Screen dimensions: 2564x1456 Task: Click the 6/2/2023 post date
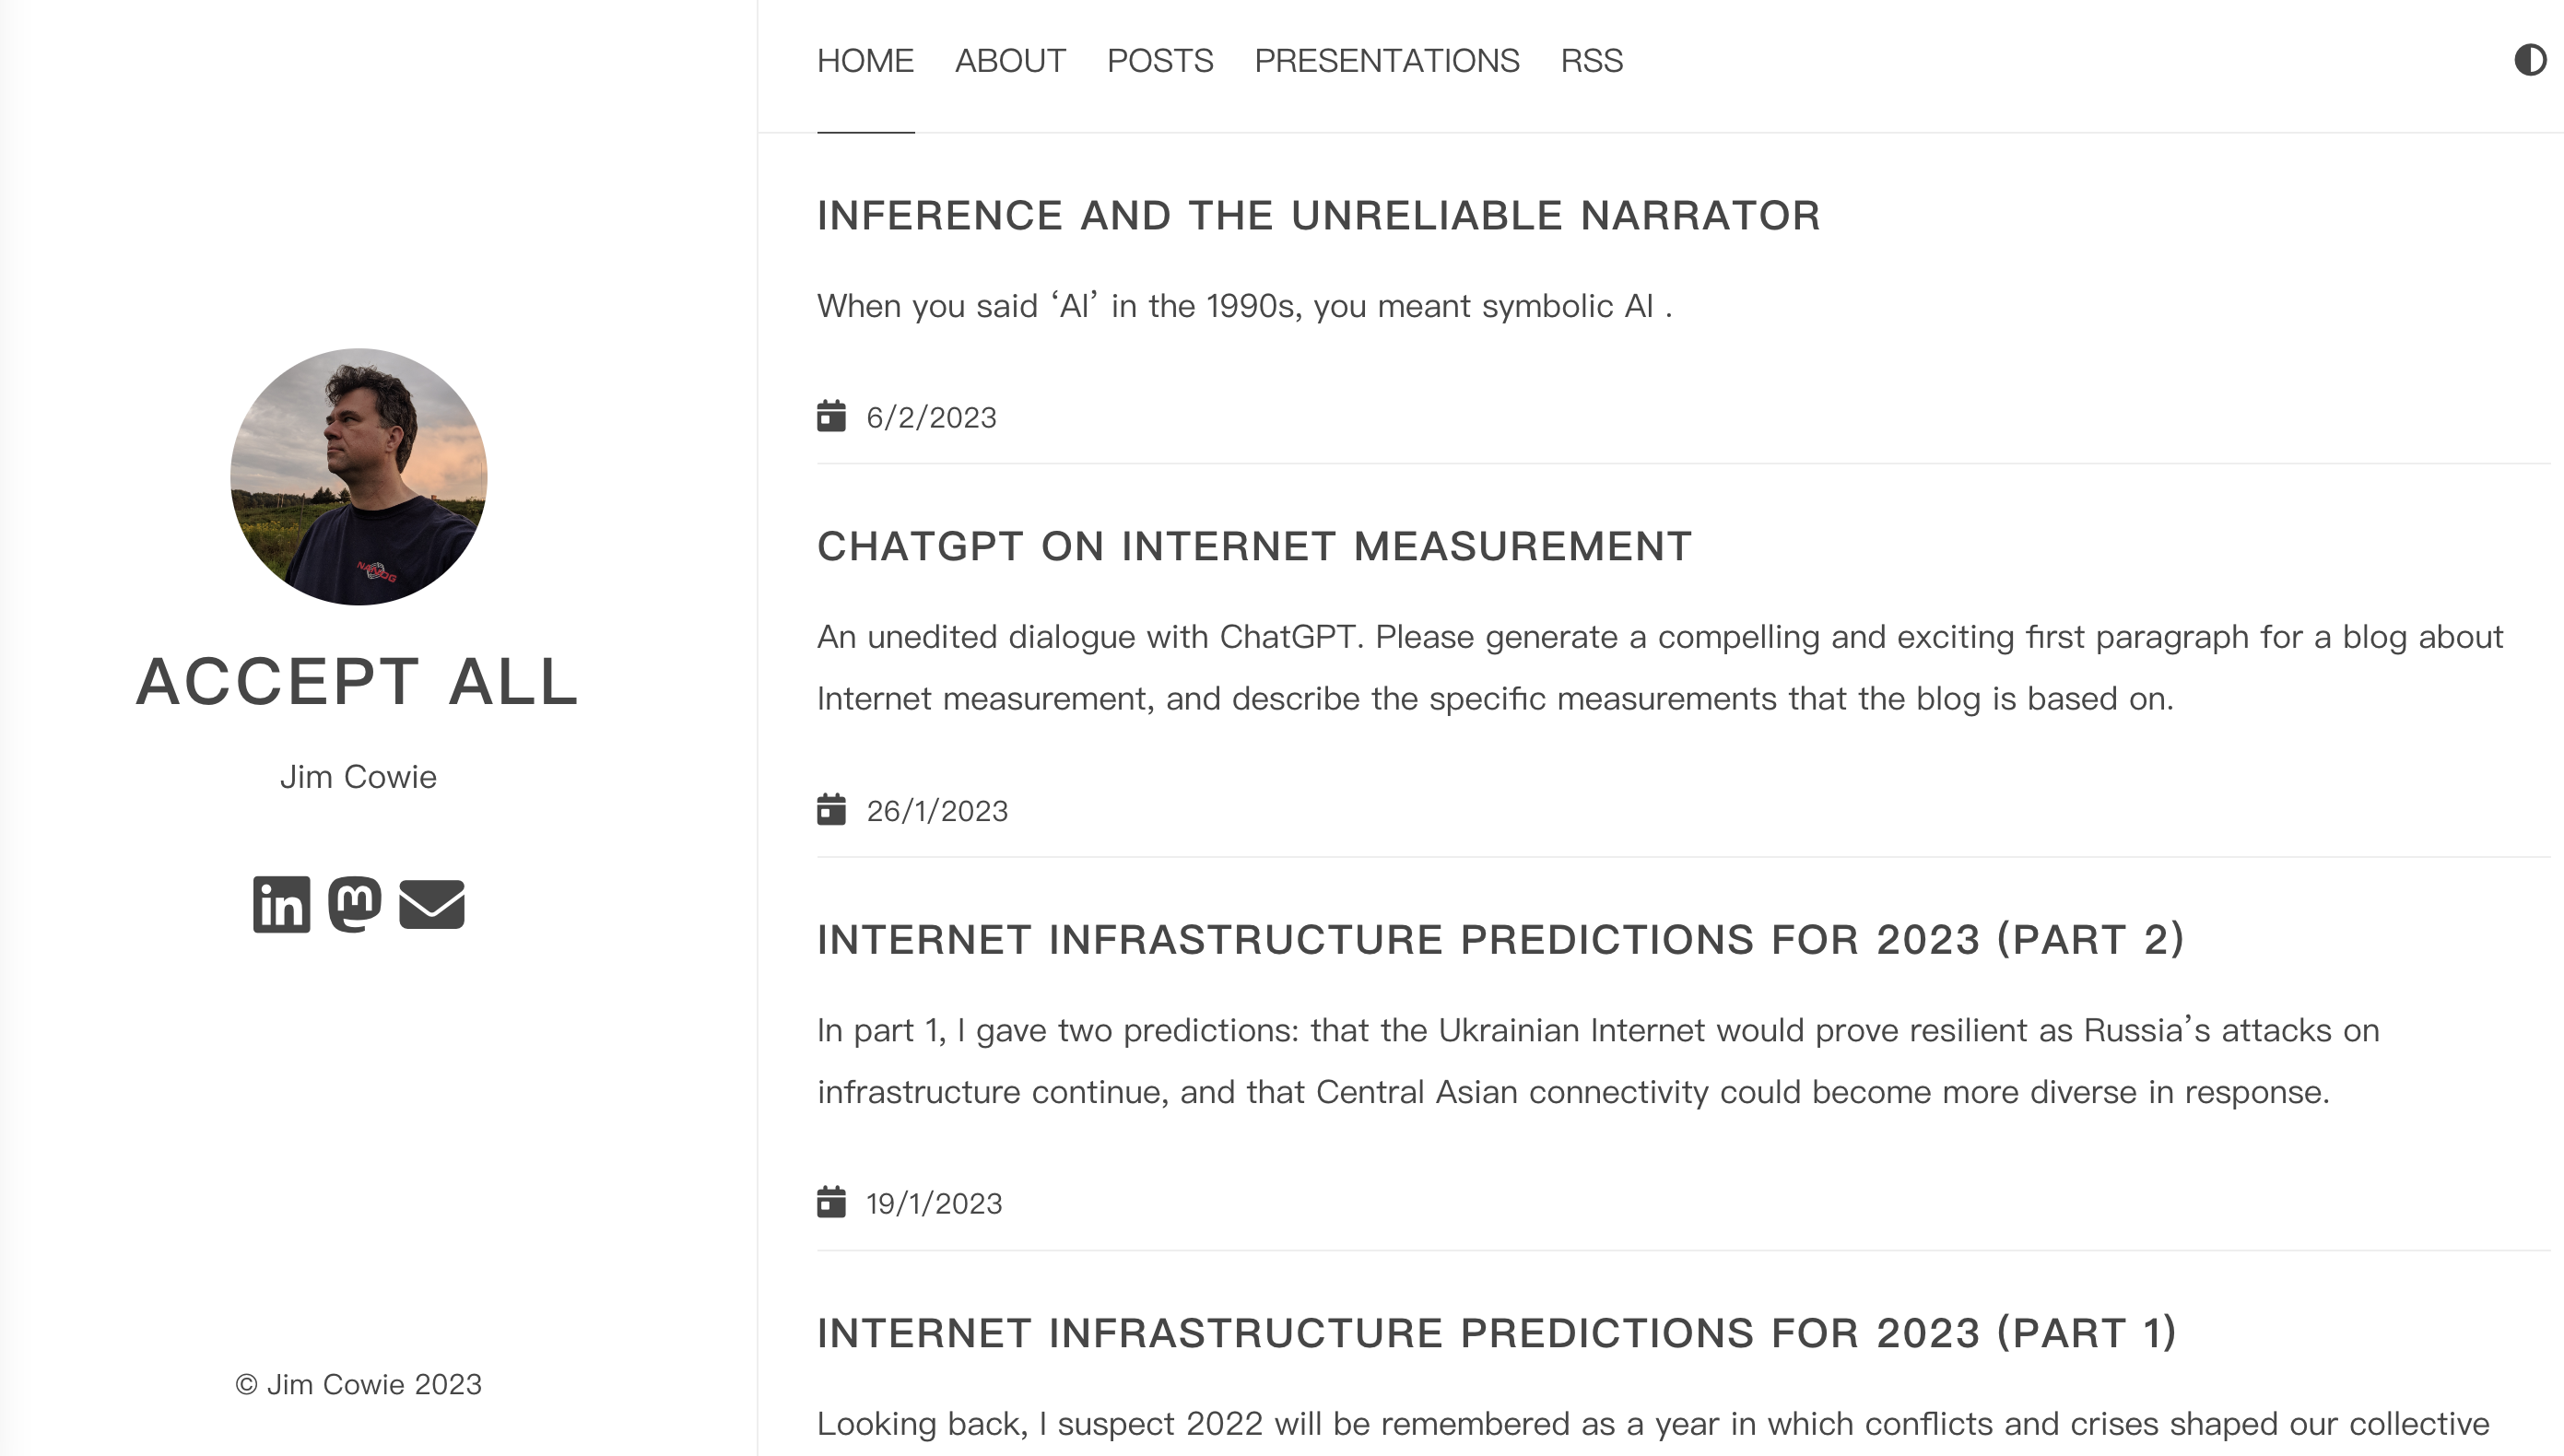931,417
